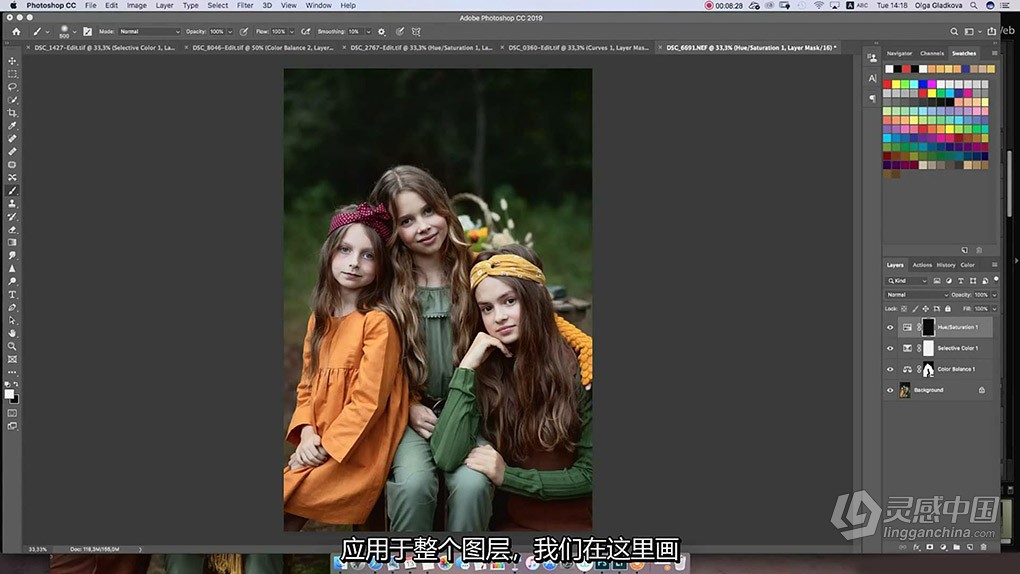Select the Zoom tool
The height and width of the screenshot is (574, 1020).
point(12,346)
